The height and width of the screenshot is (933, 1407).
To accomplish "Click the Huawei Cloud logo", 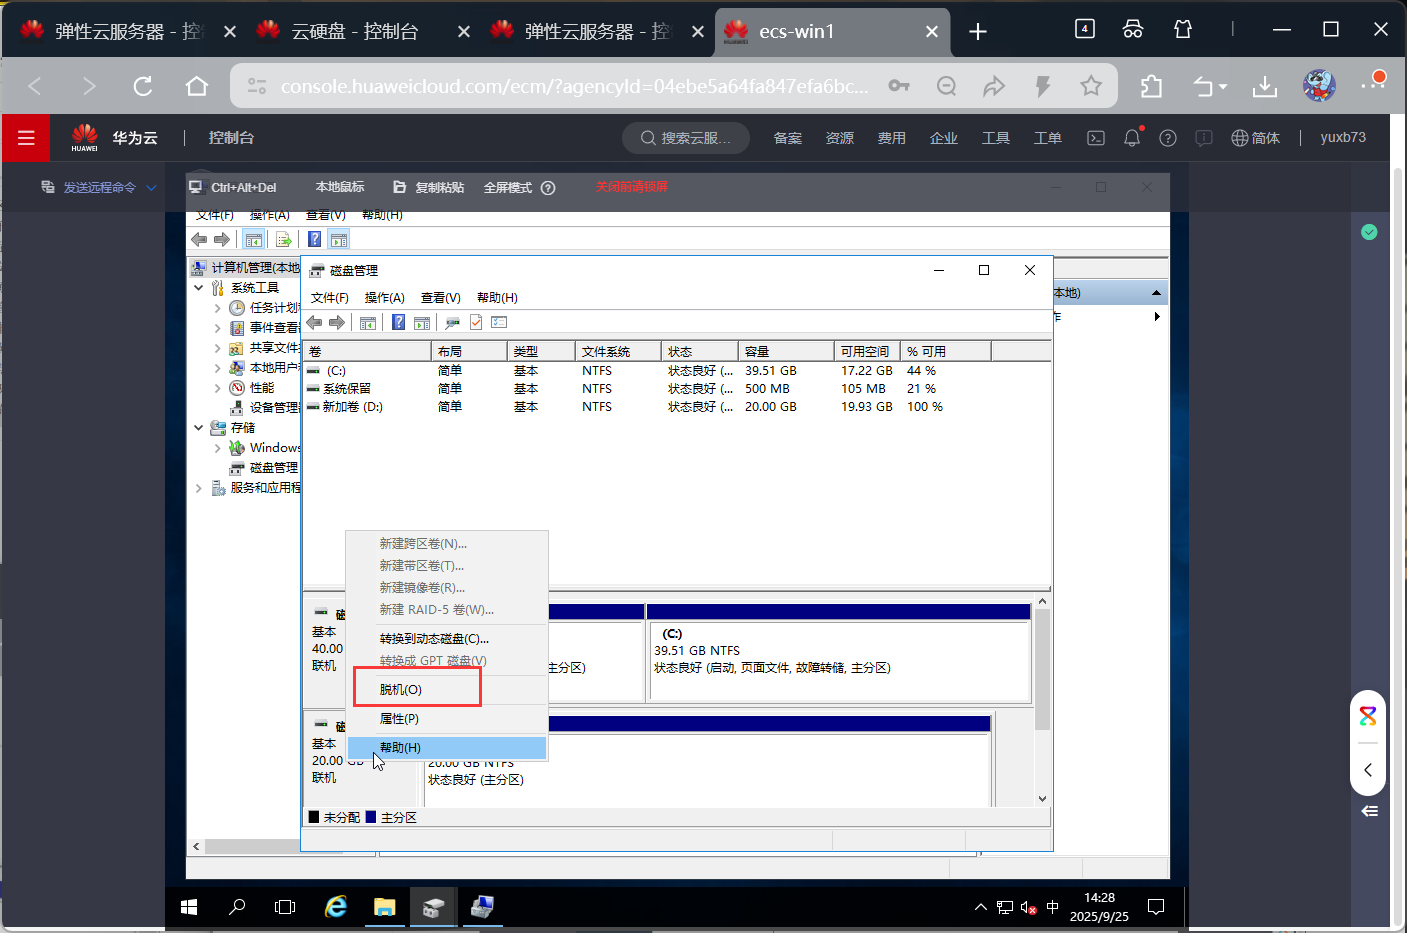I will pyautogui.click(x=85, y=138).
